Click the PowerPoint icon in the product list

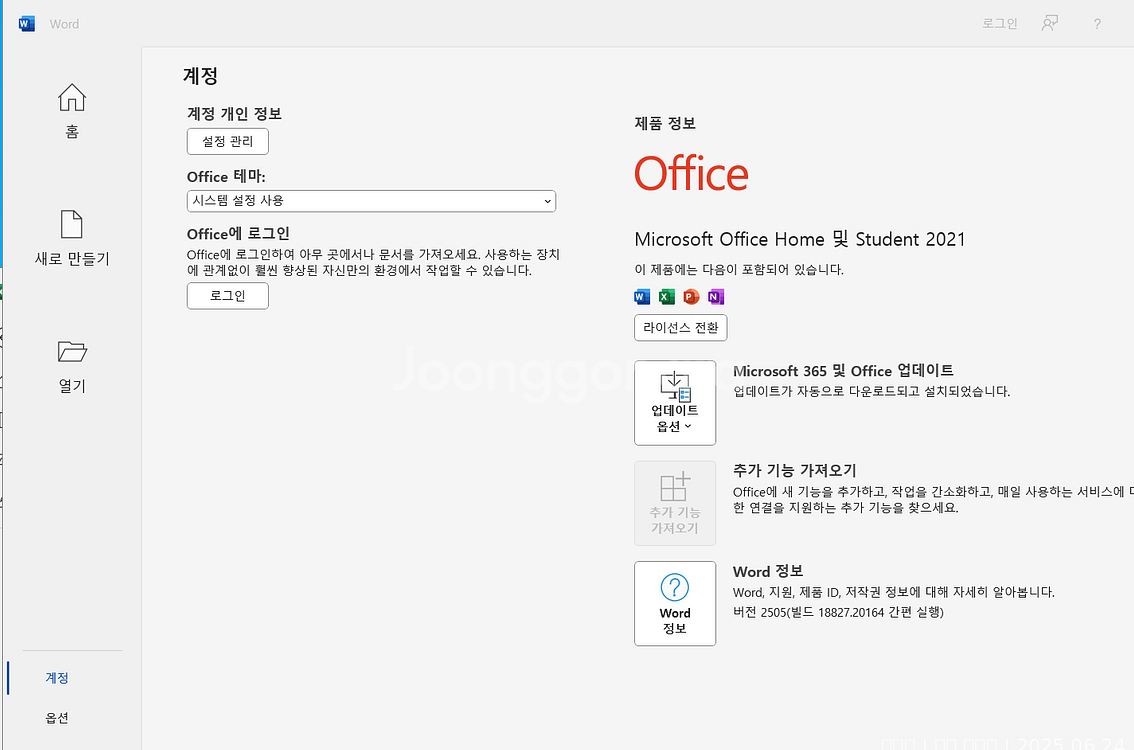pos(690,296)
